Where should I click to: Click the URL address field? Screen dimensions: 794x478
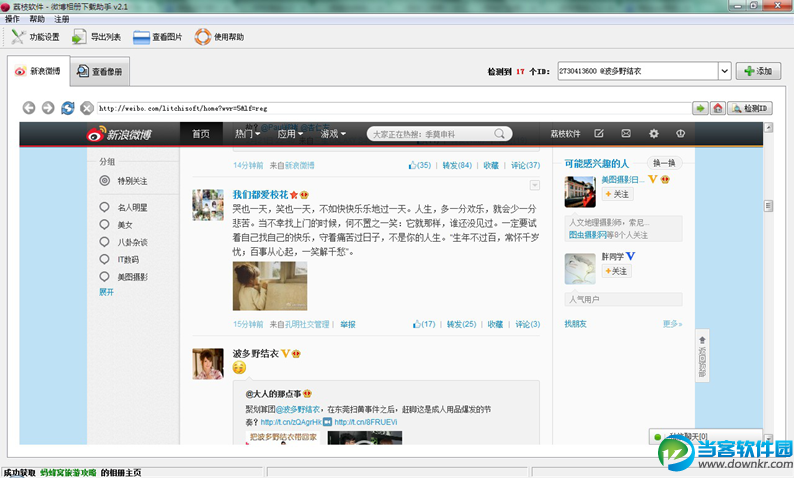tap(394, 108)
